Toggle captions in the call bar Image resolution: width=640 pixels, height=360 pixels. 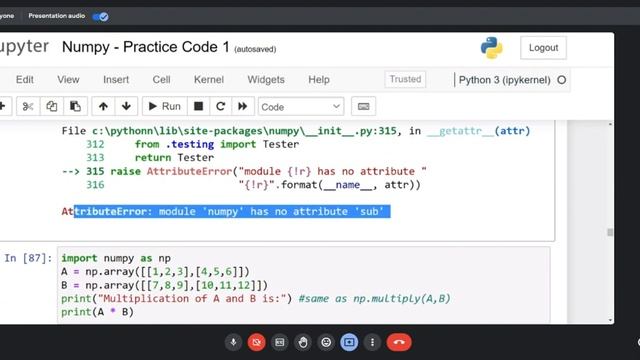coord(280,342)
